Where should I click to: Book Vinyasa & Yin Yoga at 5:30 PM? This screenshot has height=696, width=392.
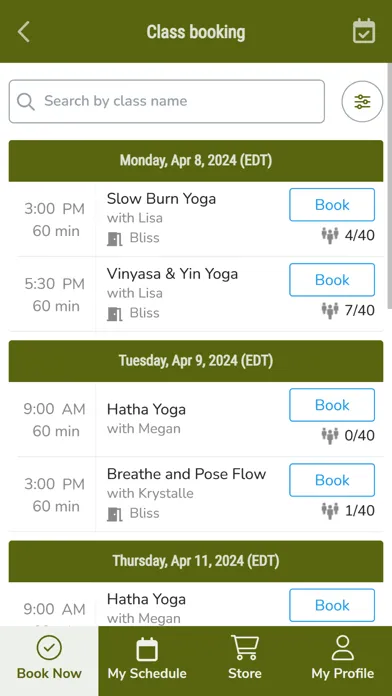pos(332,280)
